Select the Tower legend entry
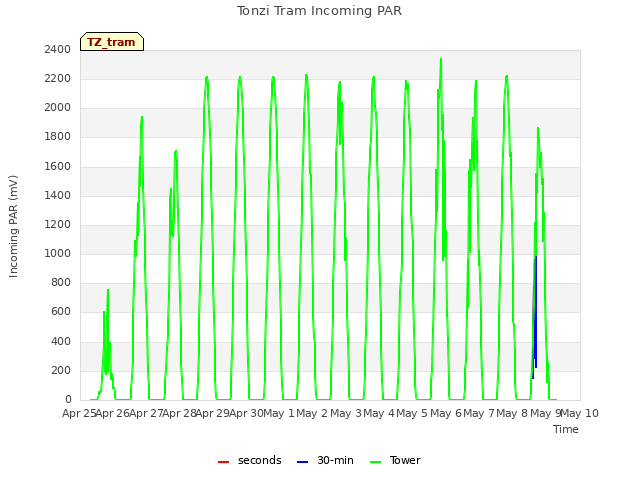 click(395, 460)
